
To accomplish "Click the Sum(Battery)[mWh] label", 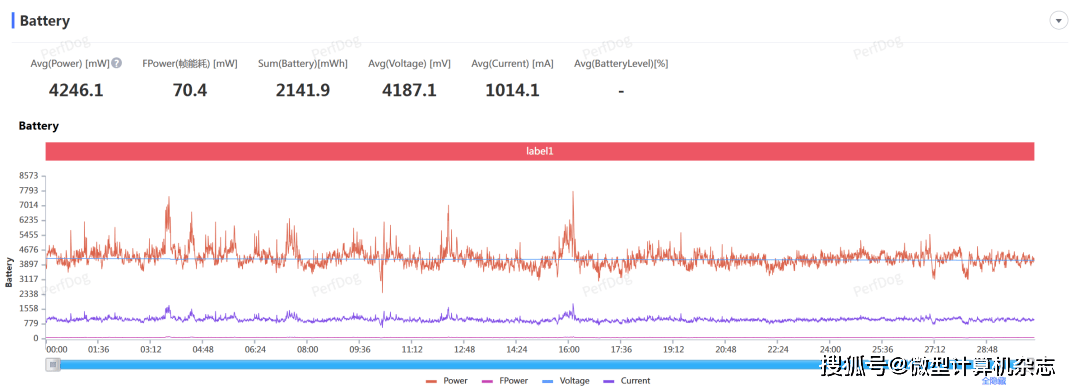I will 303,63.
